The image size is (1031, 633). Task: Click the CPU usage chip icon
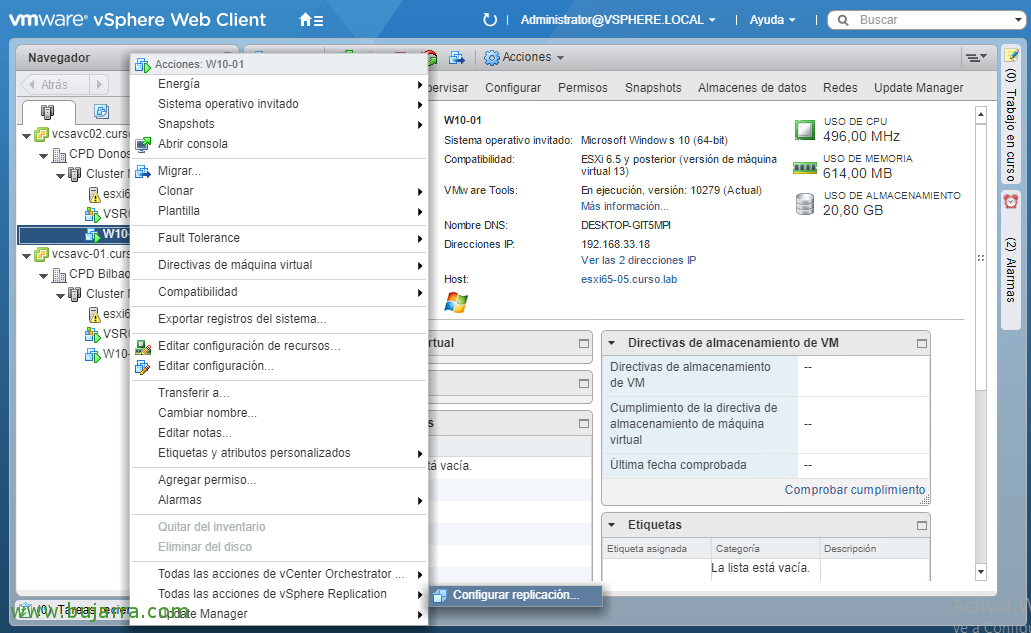coord(805,129)
